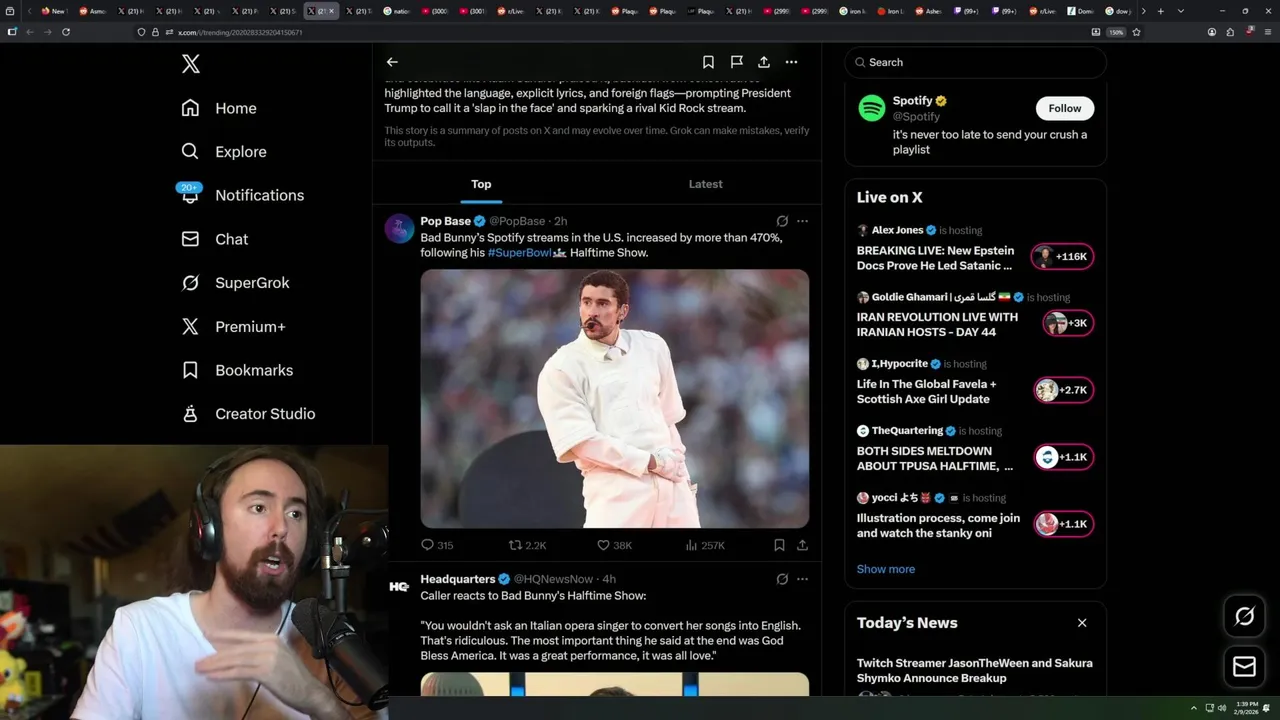Open Headquarters profile name link
This screenshot has height=720, width=1280.
point(458,579)
